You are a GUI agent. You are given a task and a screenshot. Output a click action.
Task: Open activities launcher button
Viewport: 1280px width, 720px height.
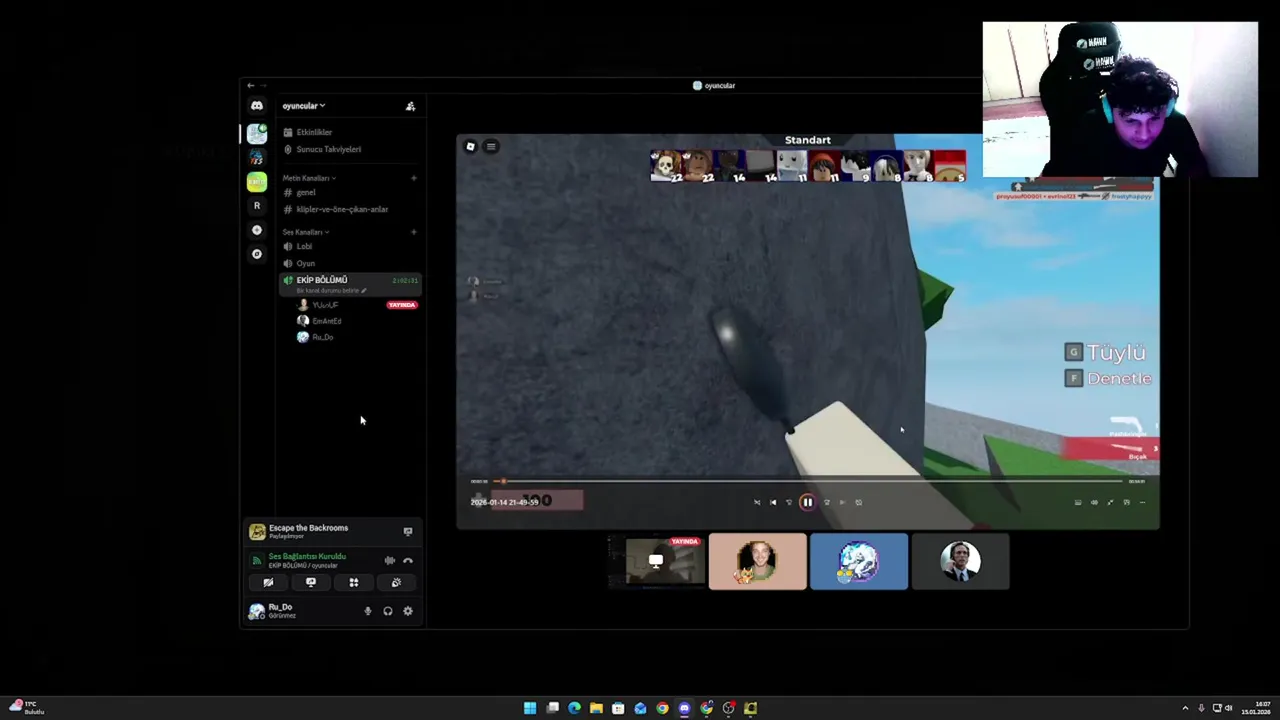coord(353,582)
